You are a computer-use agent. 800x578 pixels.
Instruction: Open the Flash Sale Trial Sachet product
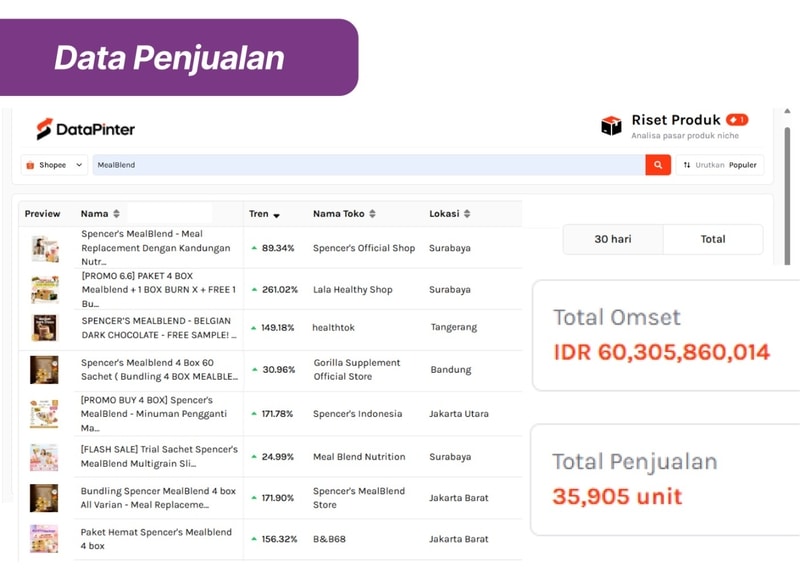[159, 456]
